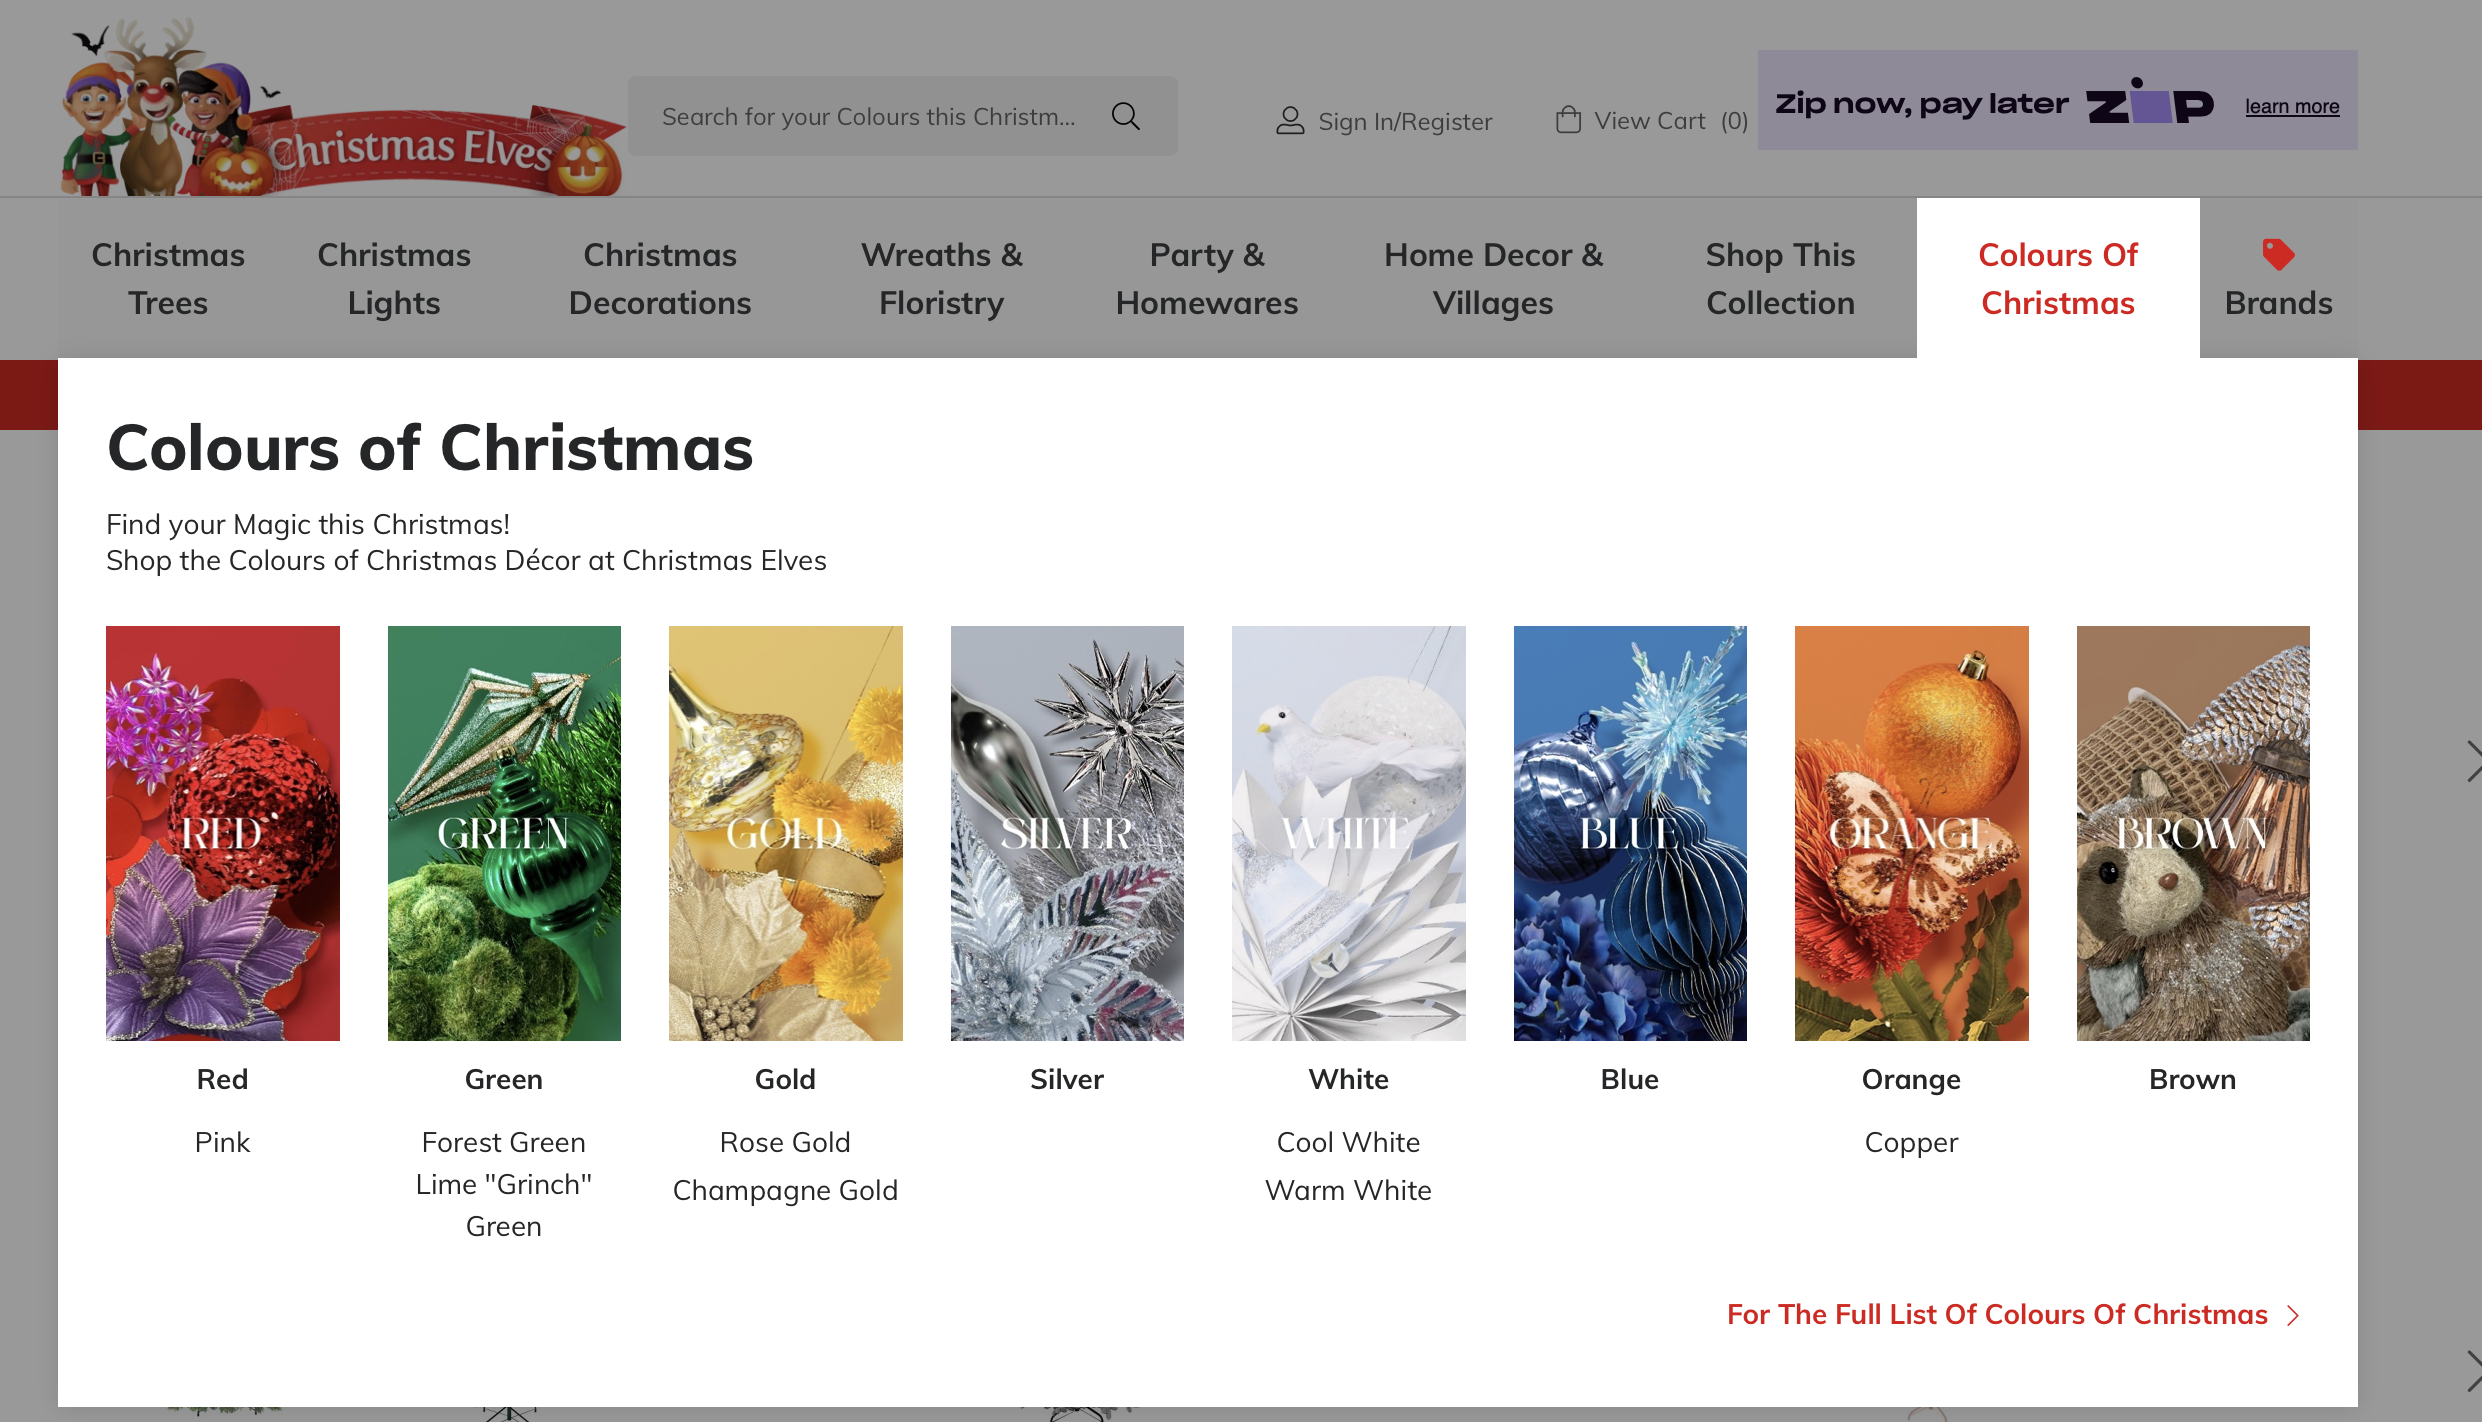The image size is (2482, 1422).
Task: Expand the Wreaths & Floristry dropdown
Action: (x=941, y=278)
